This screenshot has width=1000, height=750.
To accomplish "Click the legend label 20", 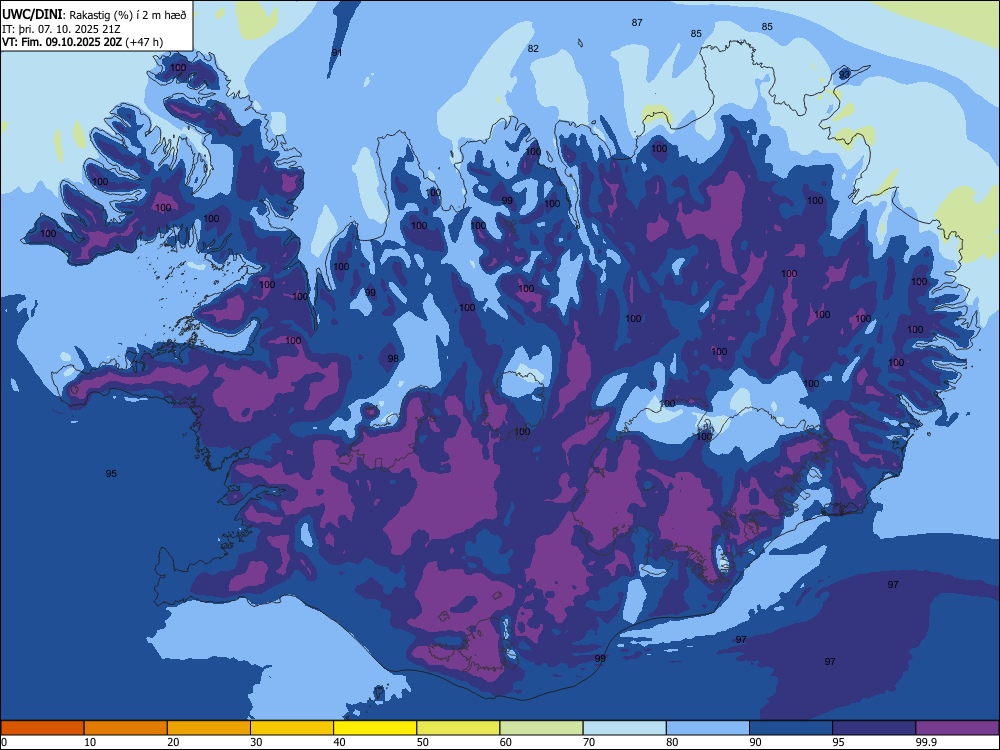I will pos(173,742).
